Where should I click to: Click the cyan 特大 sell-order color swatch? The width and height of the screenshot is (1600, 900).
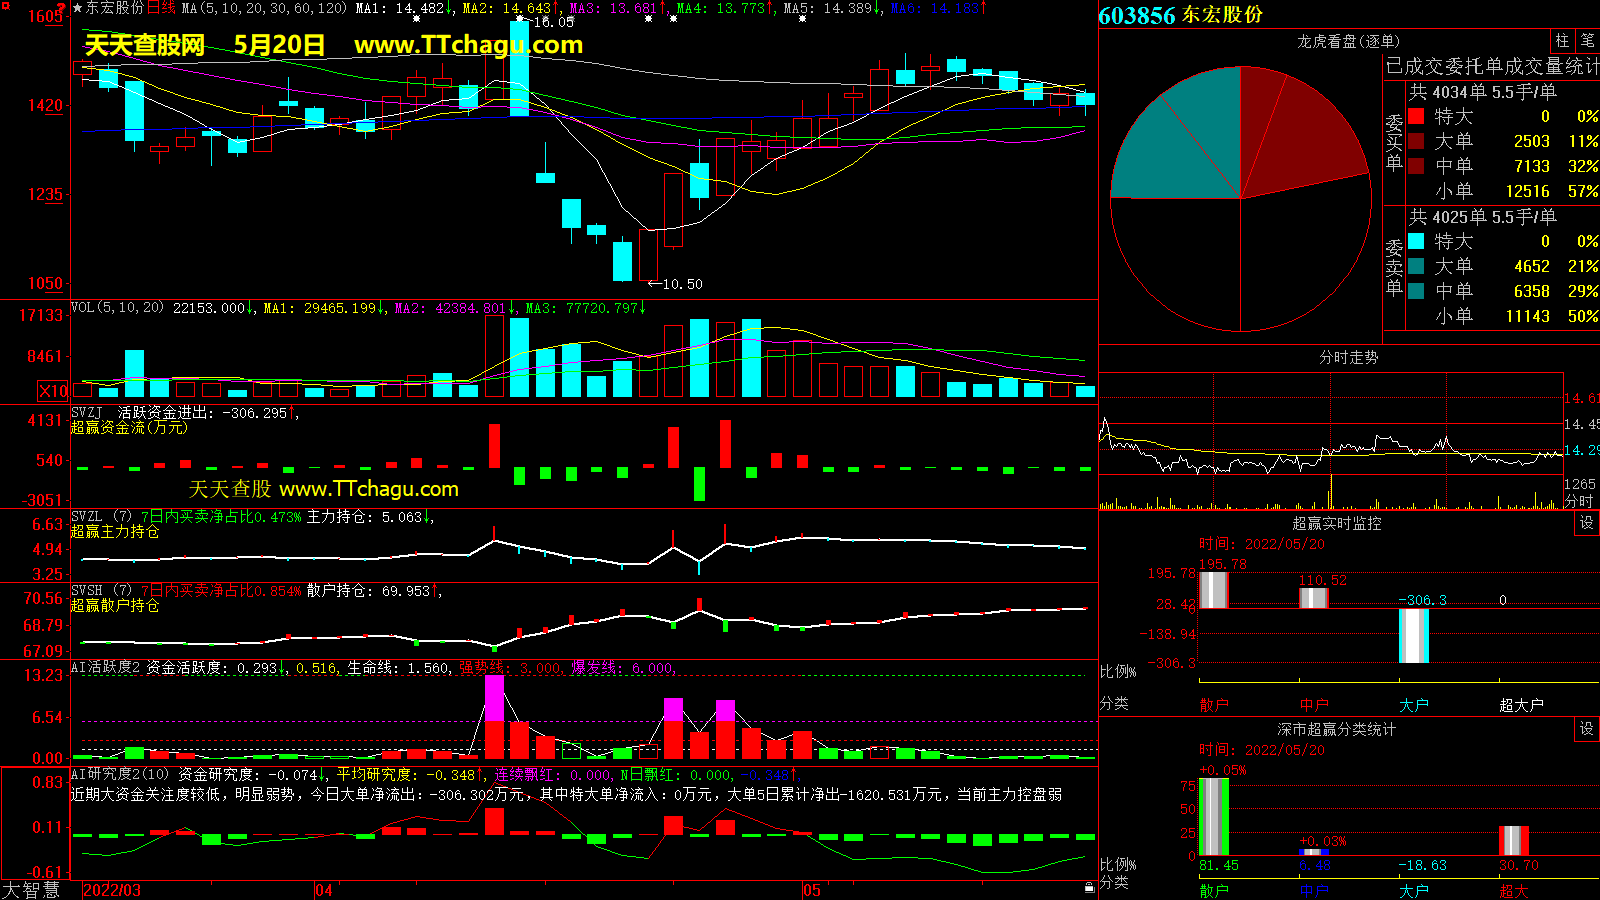pos(1416,241)
